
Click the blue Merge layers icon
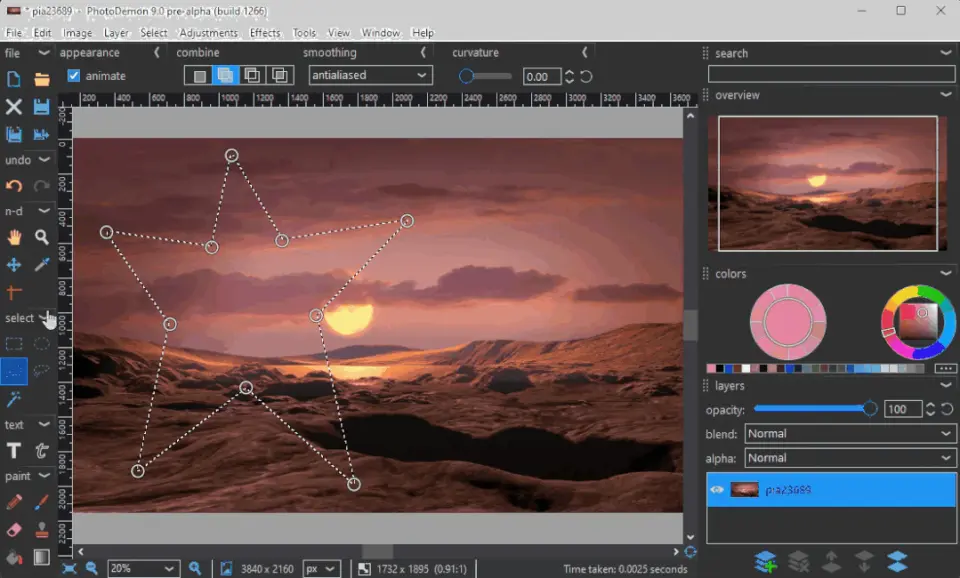click(897, 561)
